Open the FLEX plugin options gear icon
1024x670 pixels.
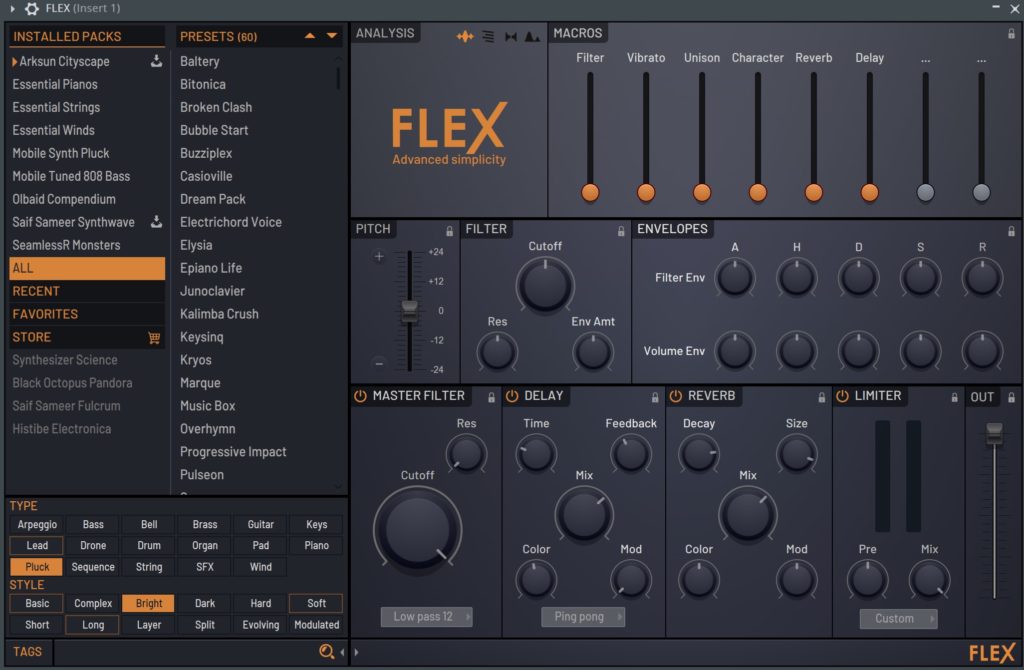point(31,8)
